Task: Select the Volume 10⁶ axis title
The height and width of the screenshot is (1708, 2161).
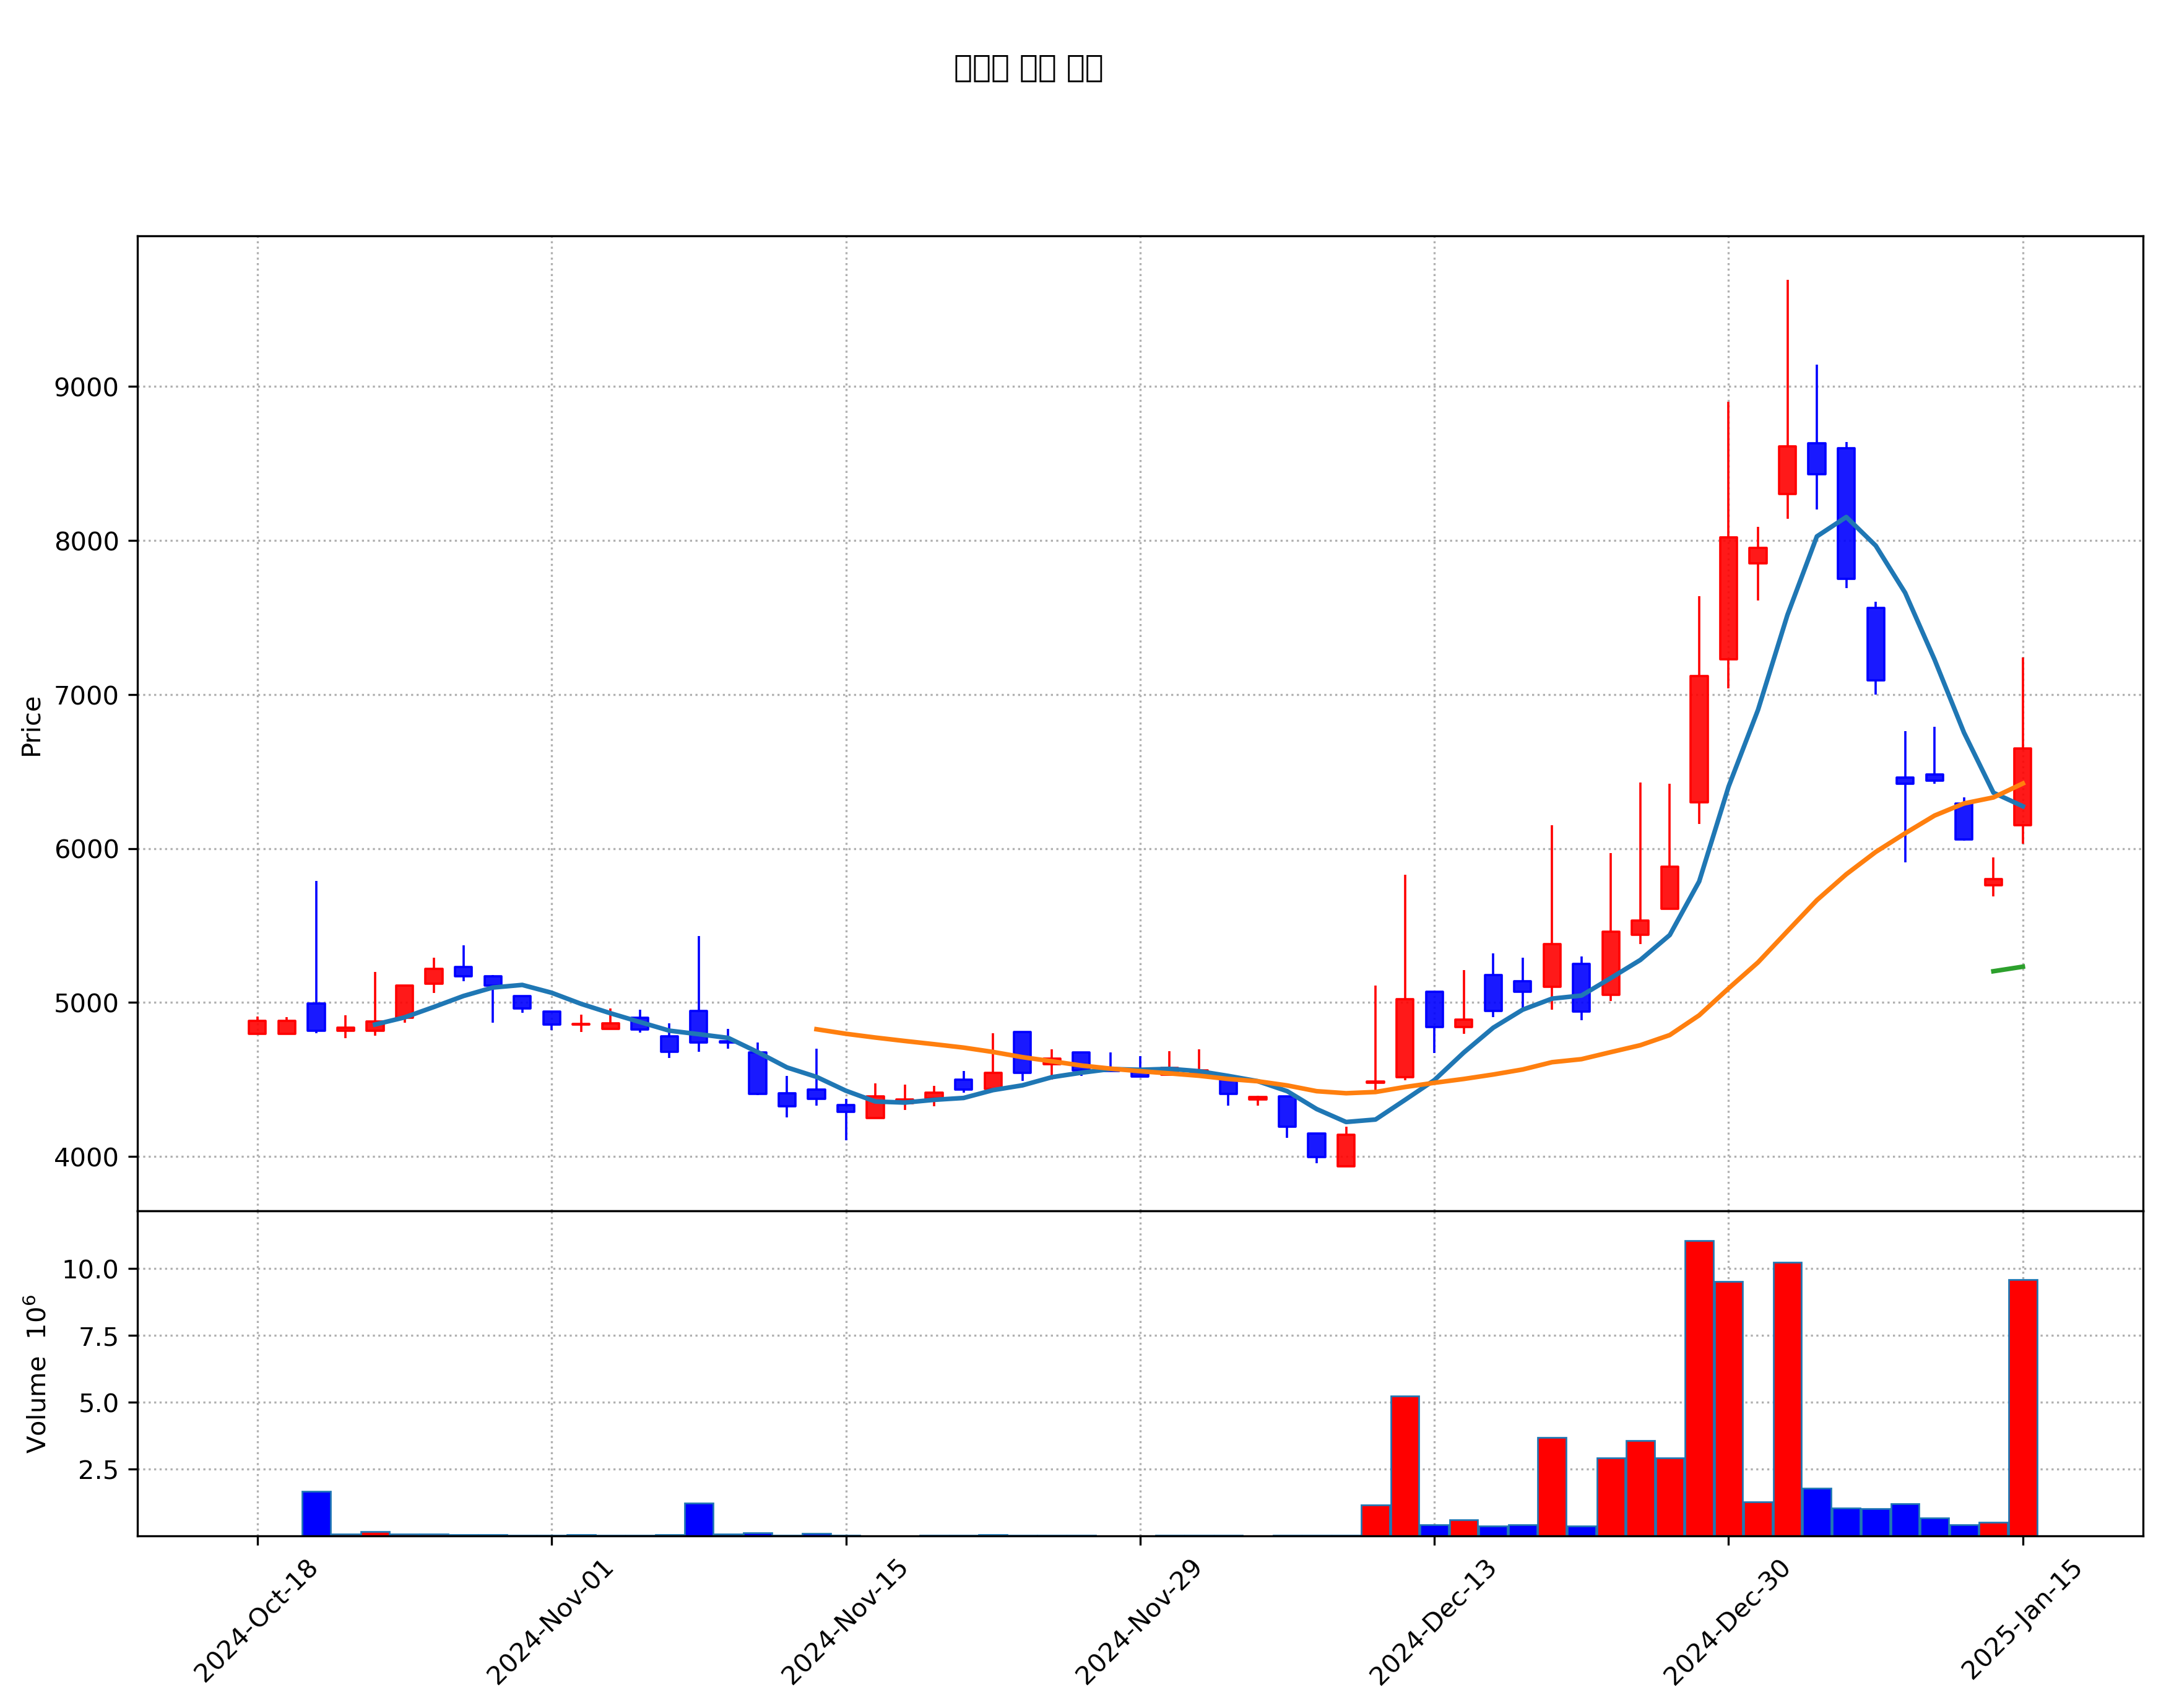Action: click(35, 1374)
